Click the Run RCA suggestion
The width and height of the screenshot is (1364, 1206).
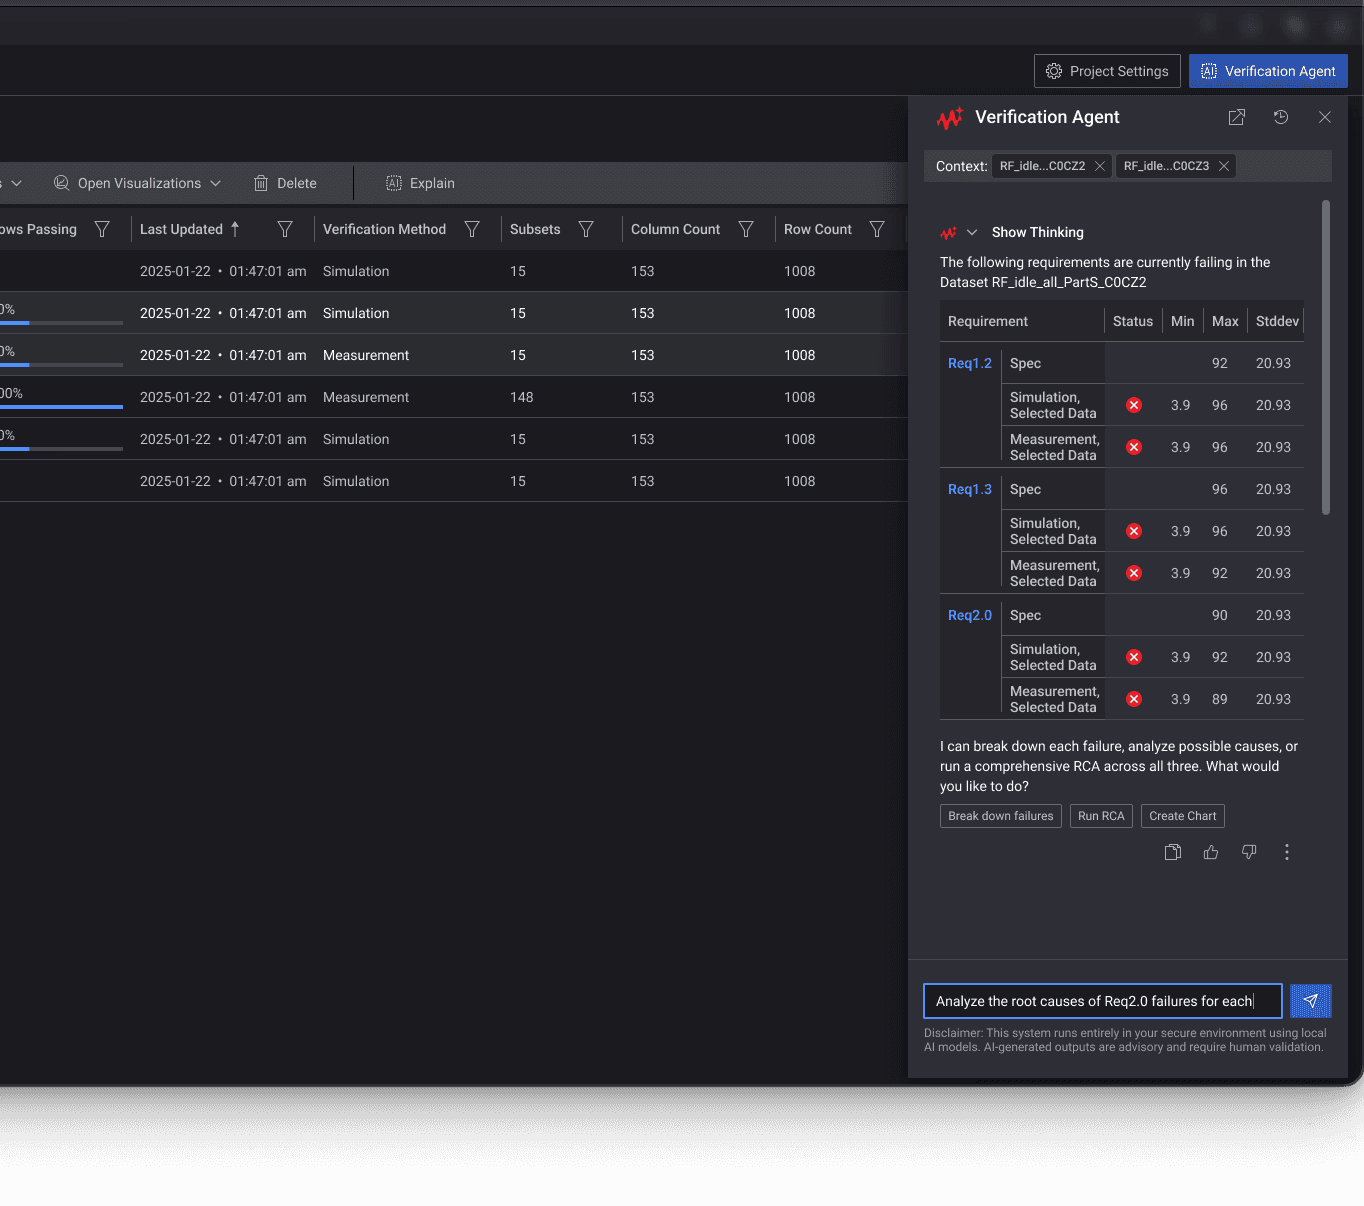pos(1101,816)
